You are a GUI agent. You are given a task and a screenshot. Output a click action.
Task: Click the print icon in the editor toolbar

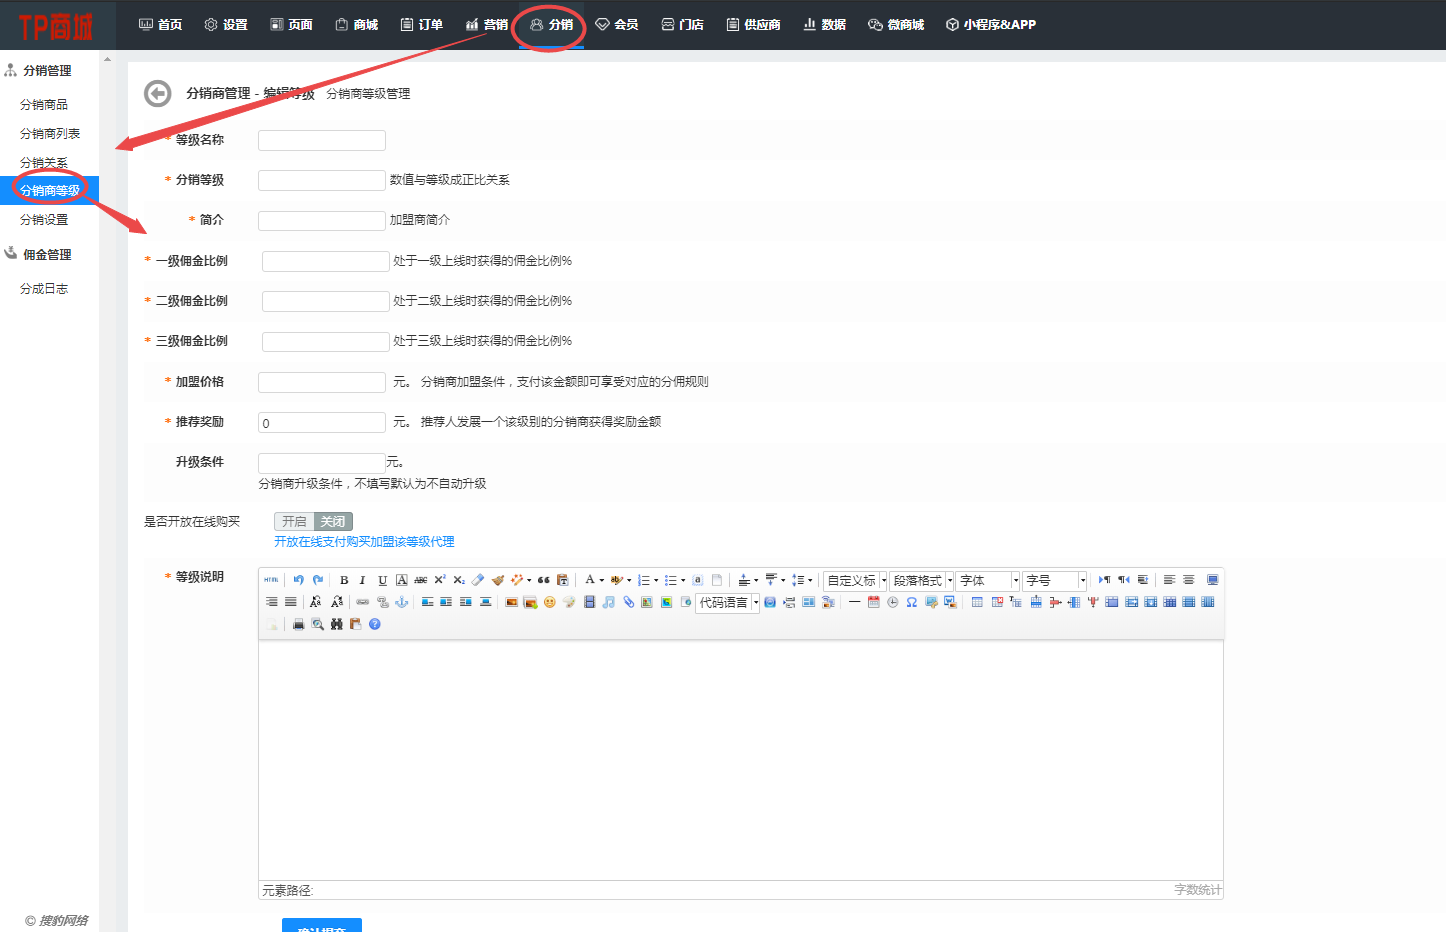300,624
